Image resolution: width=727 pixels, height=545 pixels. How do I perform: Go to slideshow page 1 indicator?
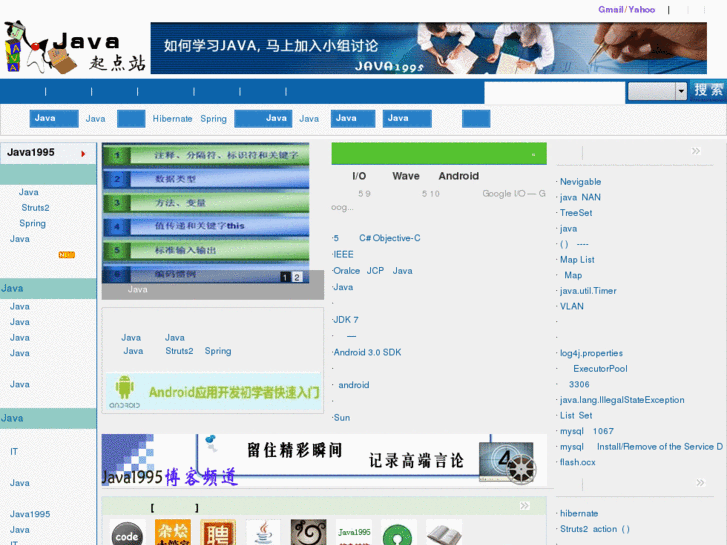coord(286,277)
